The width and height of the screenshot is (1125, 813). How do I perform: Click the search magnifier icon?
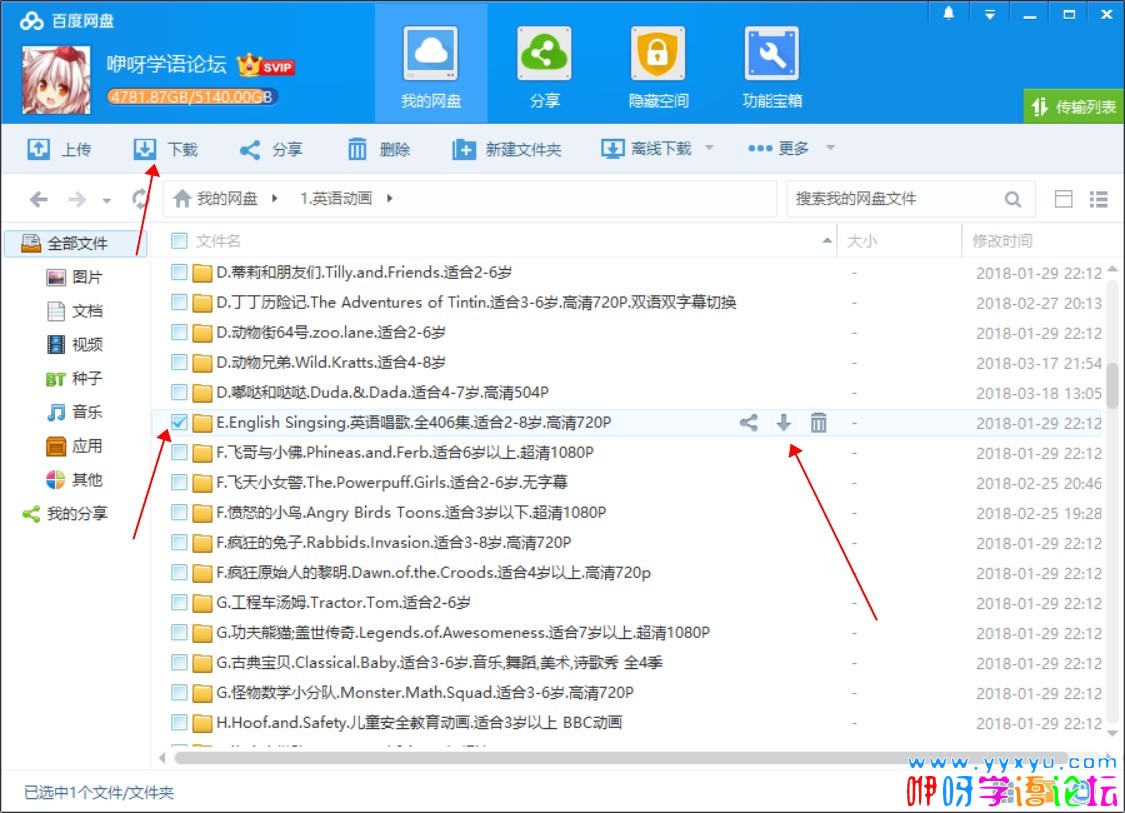1012,199
